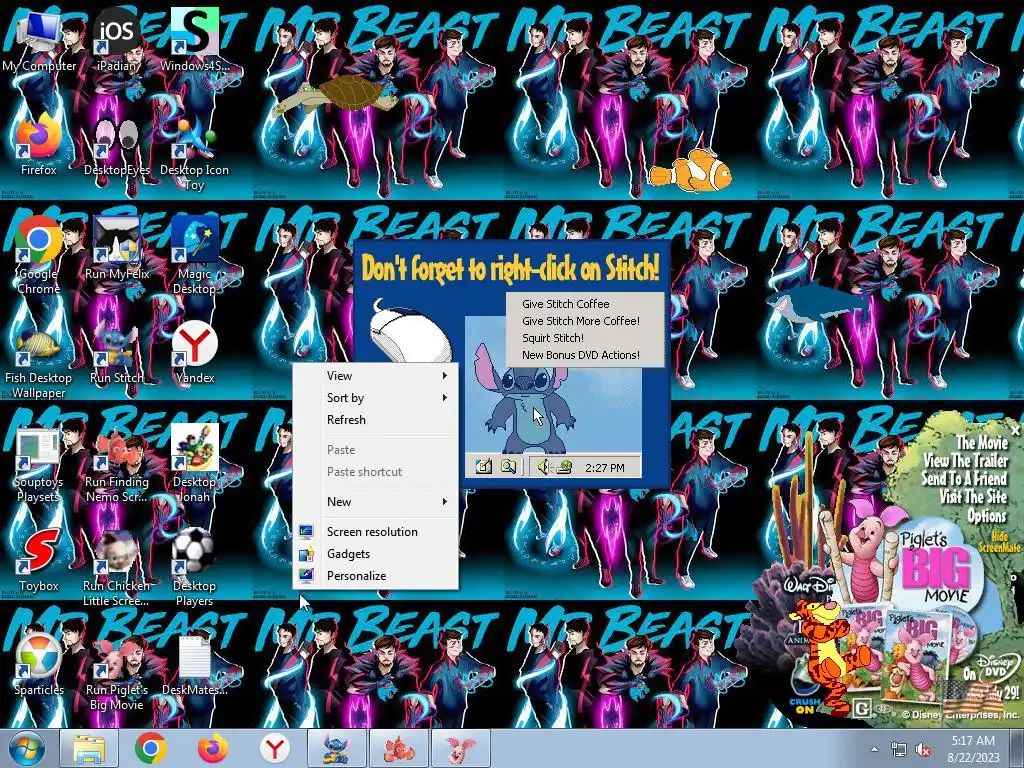Launch the iPadian desktop shortcut
The height and width of the screenshot is (768, 1024).
click(x=116, y=39)
